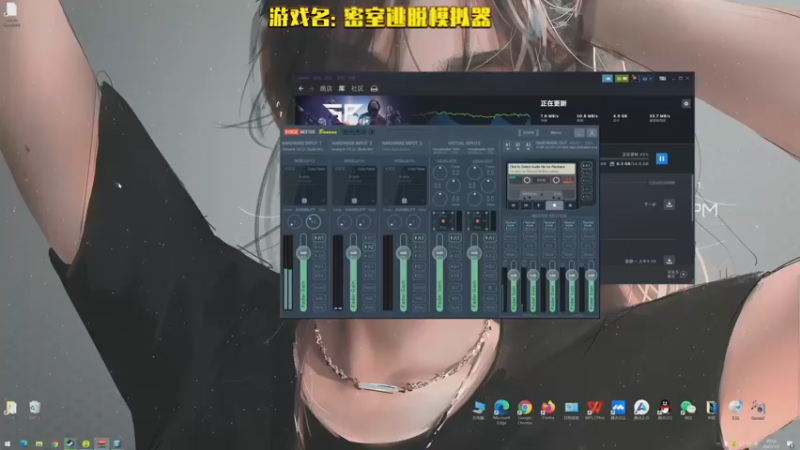Viewport: 800px width, 450px height.
Task: Click Steam icon in Windows taskbar
Action: tap(70, 444)
